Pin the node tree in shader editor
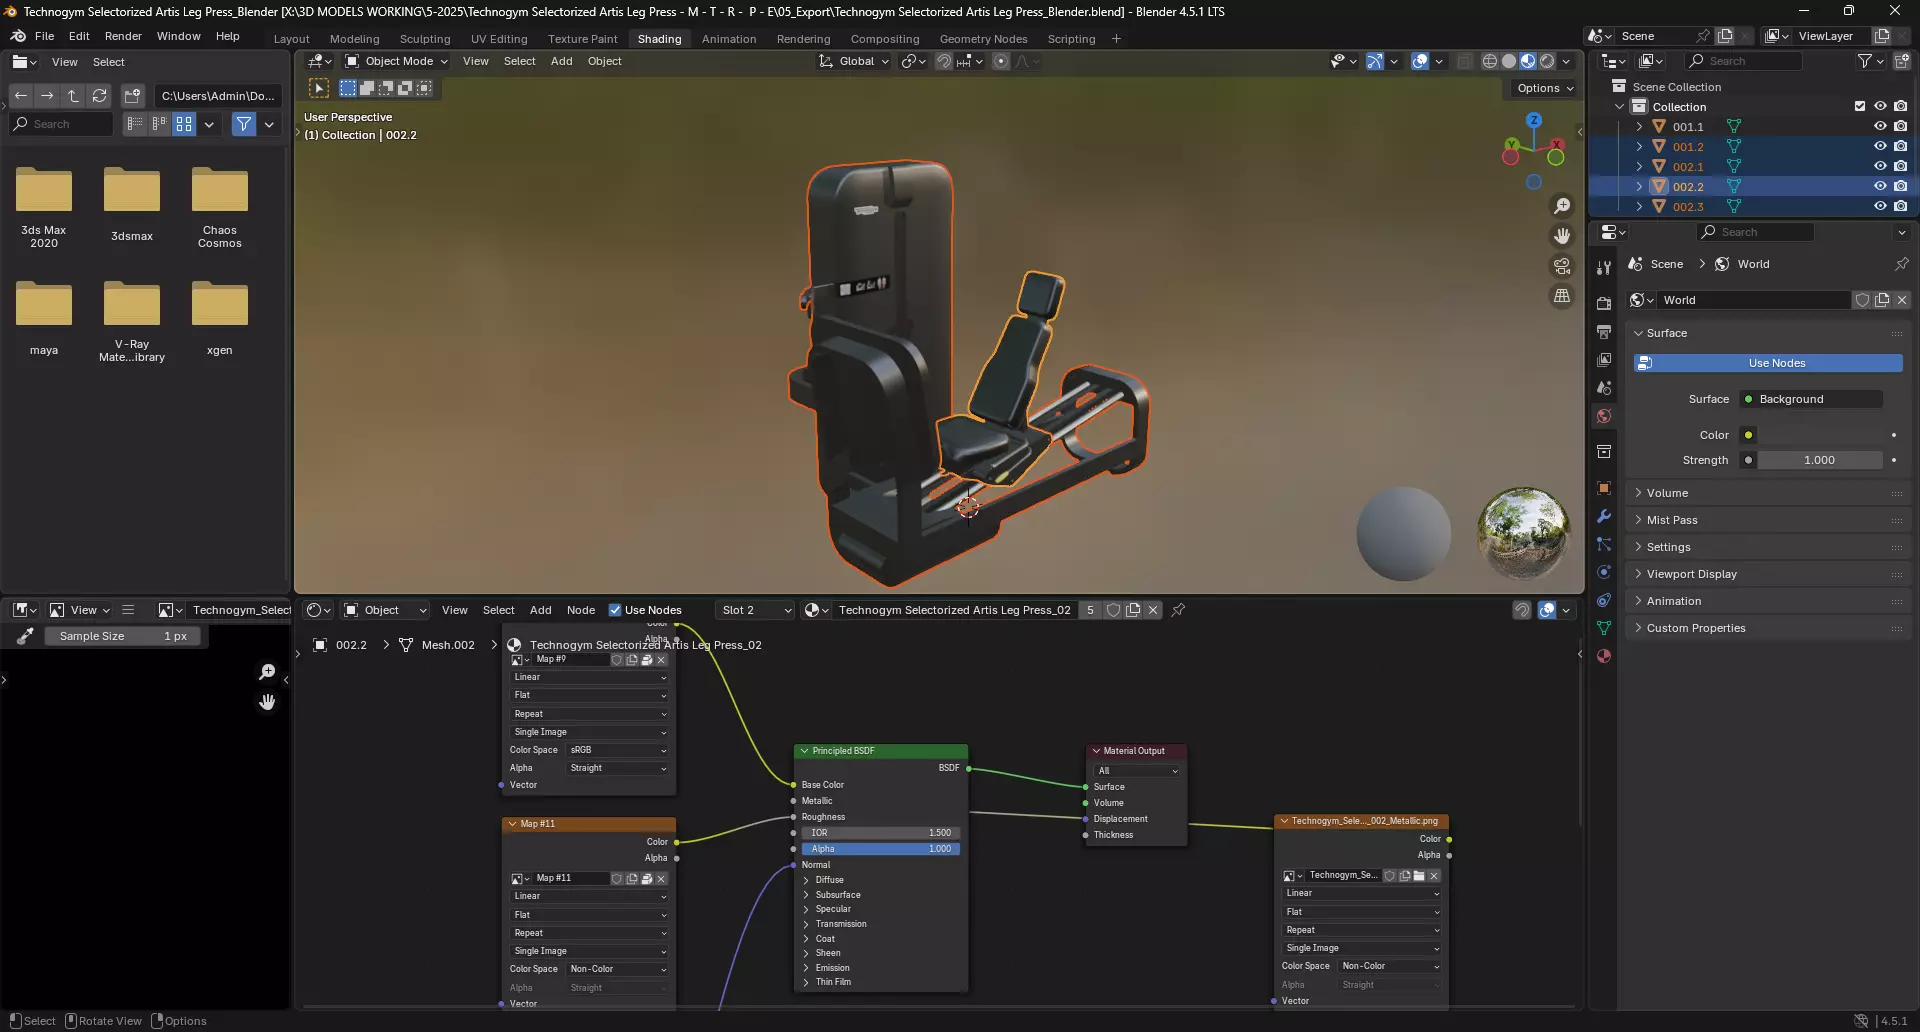 point(1178,610)
